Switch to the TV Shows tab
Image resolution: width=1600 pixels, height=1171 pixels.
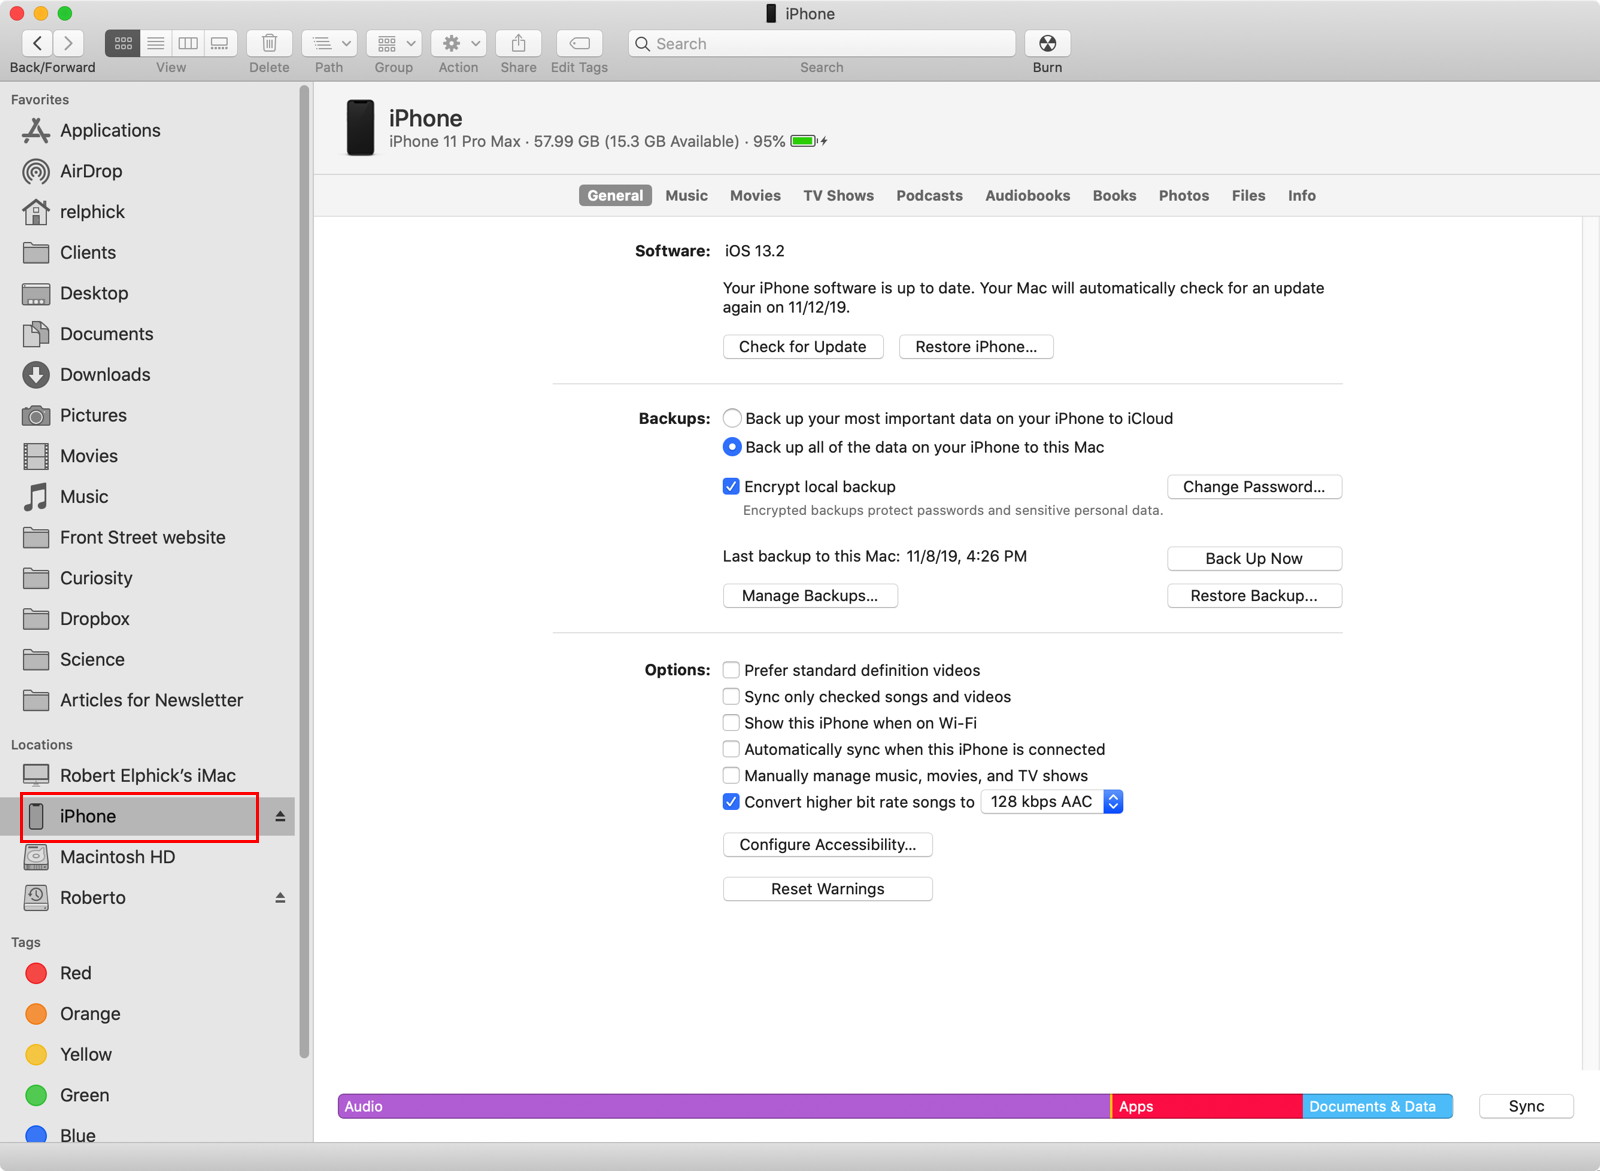coord(838,196)
